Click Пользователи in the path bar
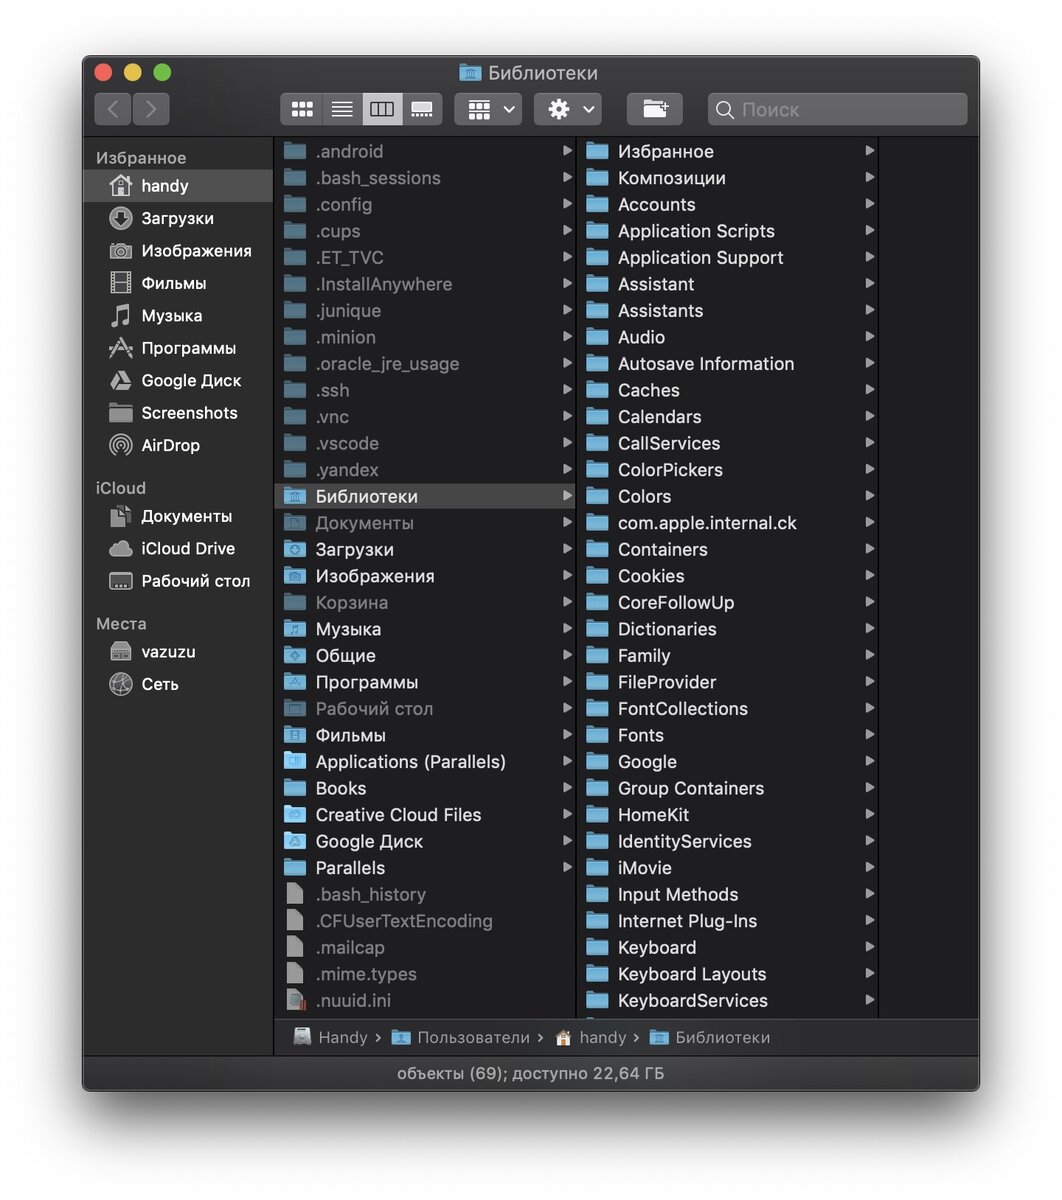Image resolution: width=1062 pixels, height=1200 pixels. click(461, 1037)
